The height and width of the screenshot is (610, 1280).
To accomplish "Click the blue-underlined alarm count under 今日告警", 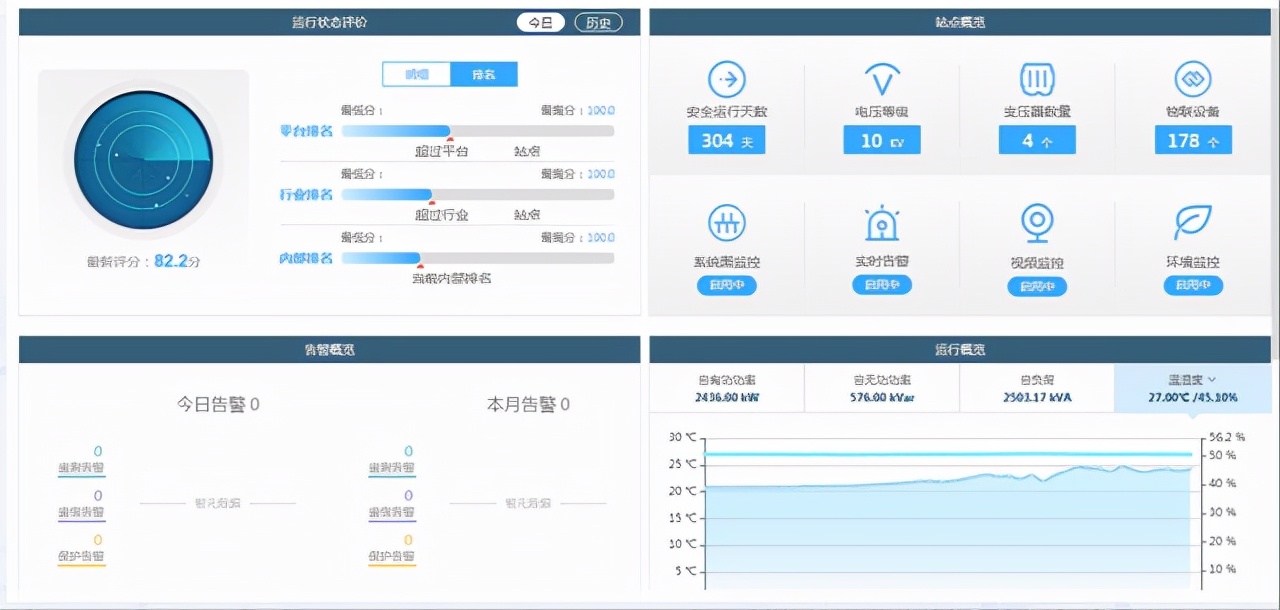I will [x=98, y=452].
